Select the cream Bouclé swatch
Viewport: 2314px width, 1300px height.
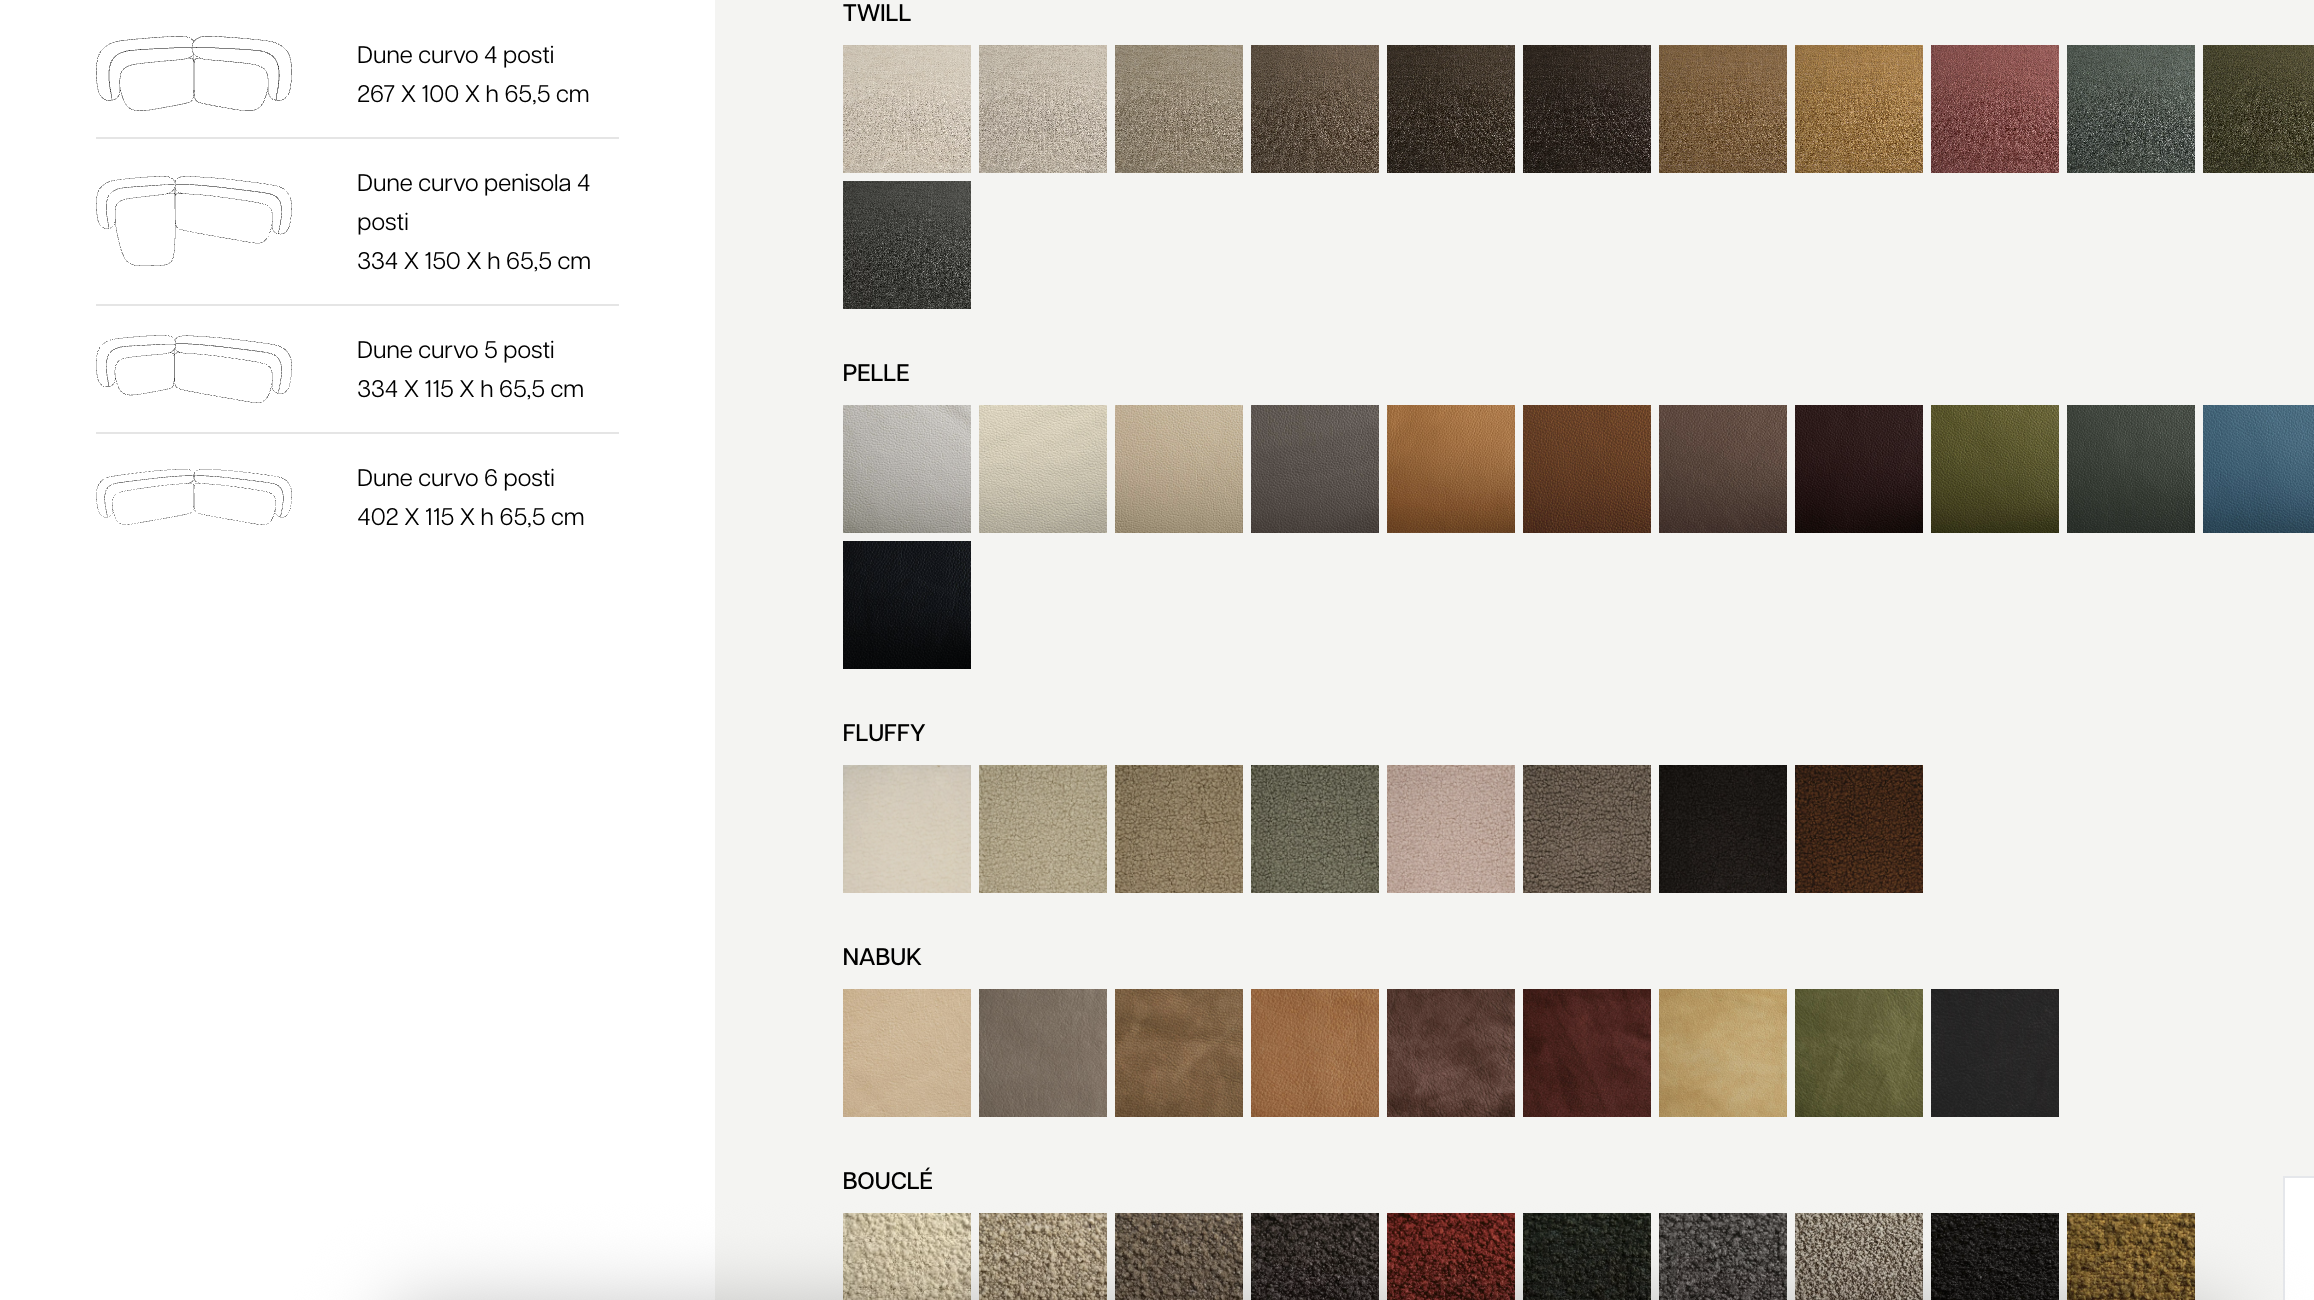[x=907, y=1256]
